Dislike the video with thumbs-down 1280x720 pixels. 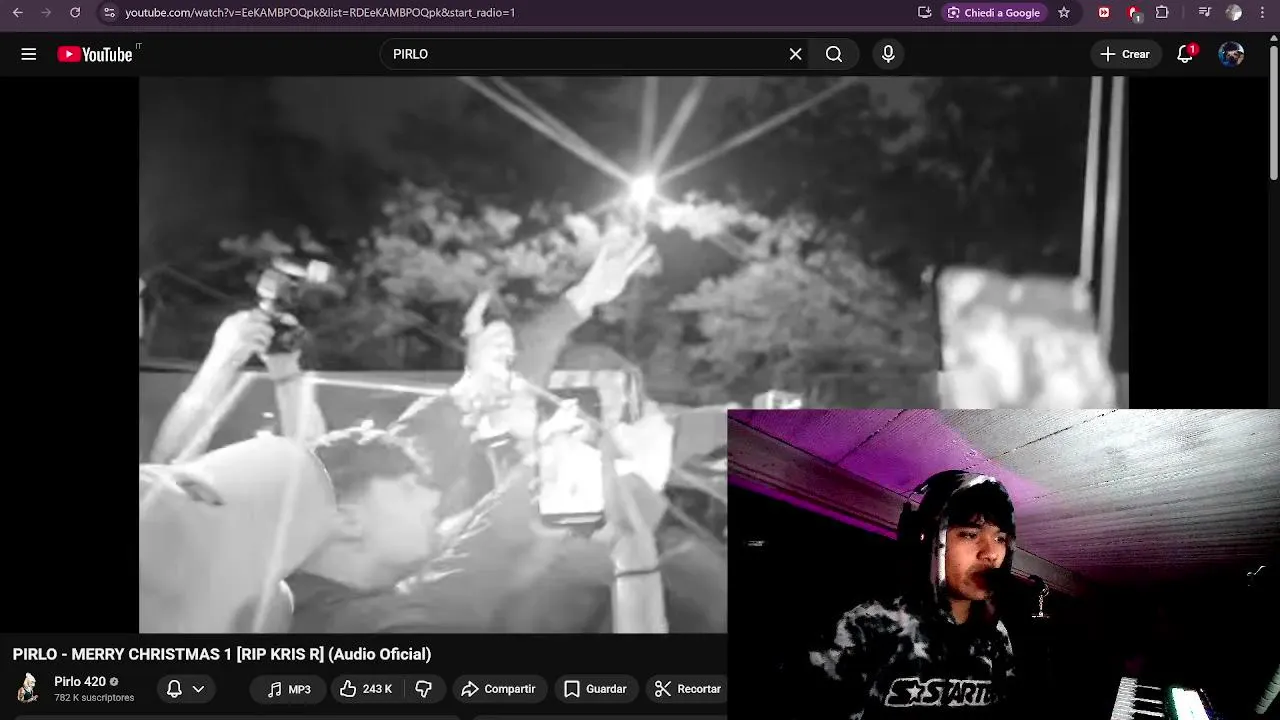(x=424, y=689)
